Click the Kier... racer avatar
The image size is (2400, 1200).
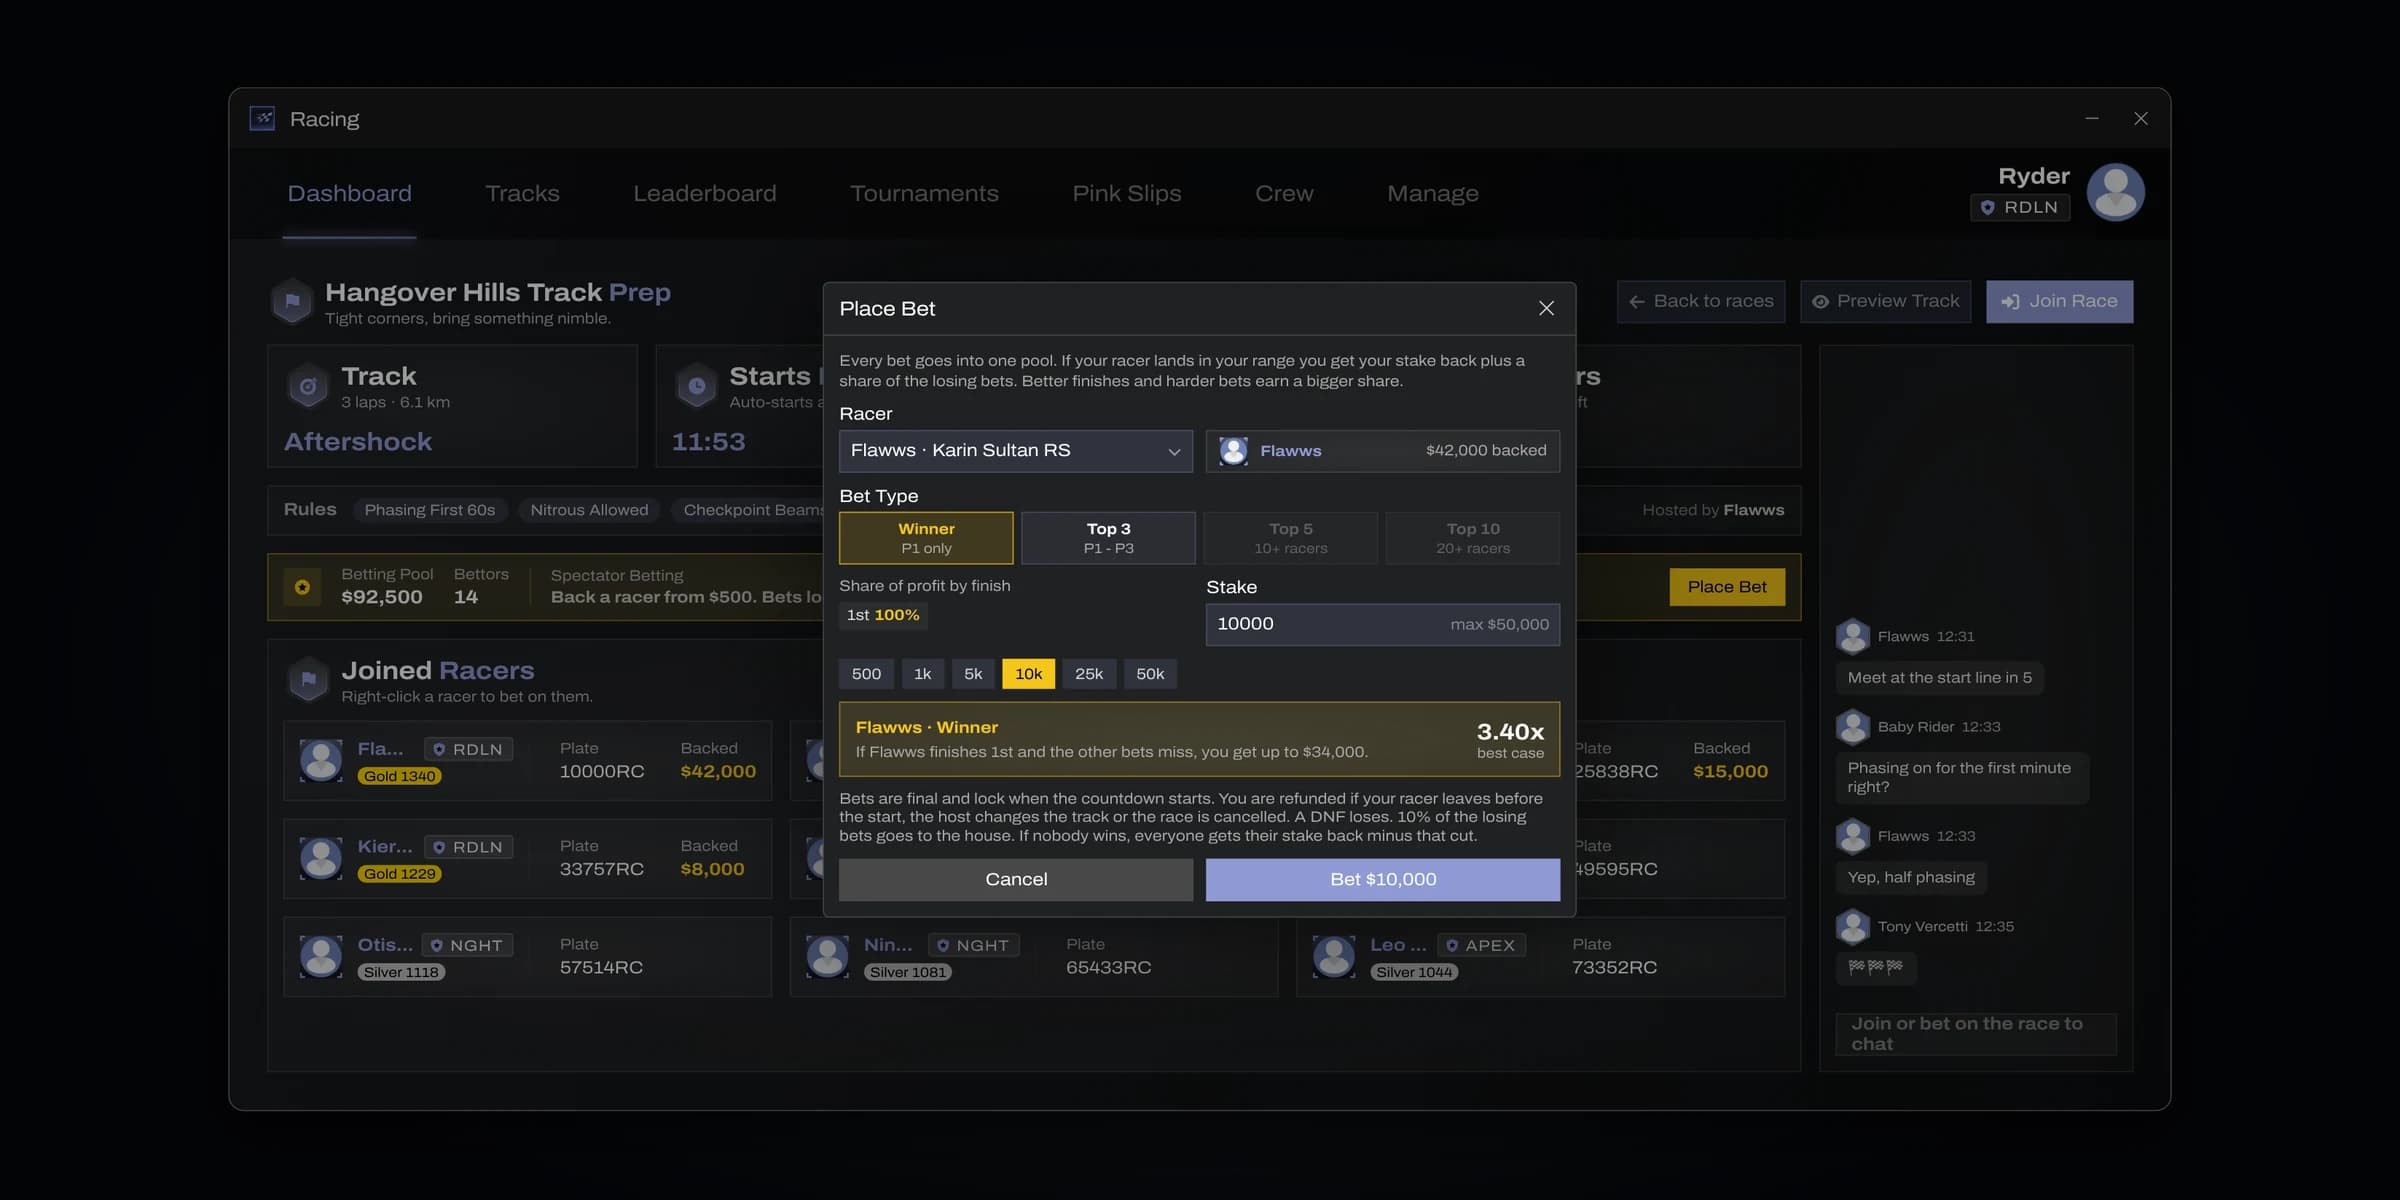[x=321, y=859]
